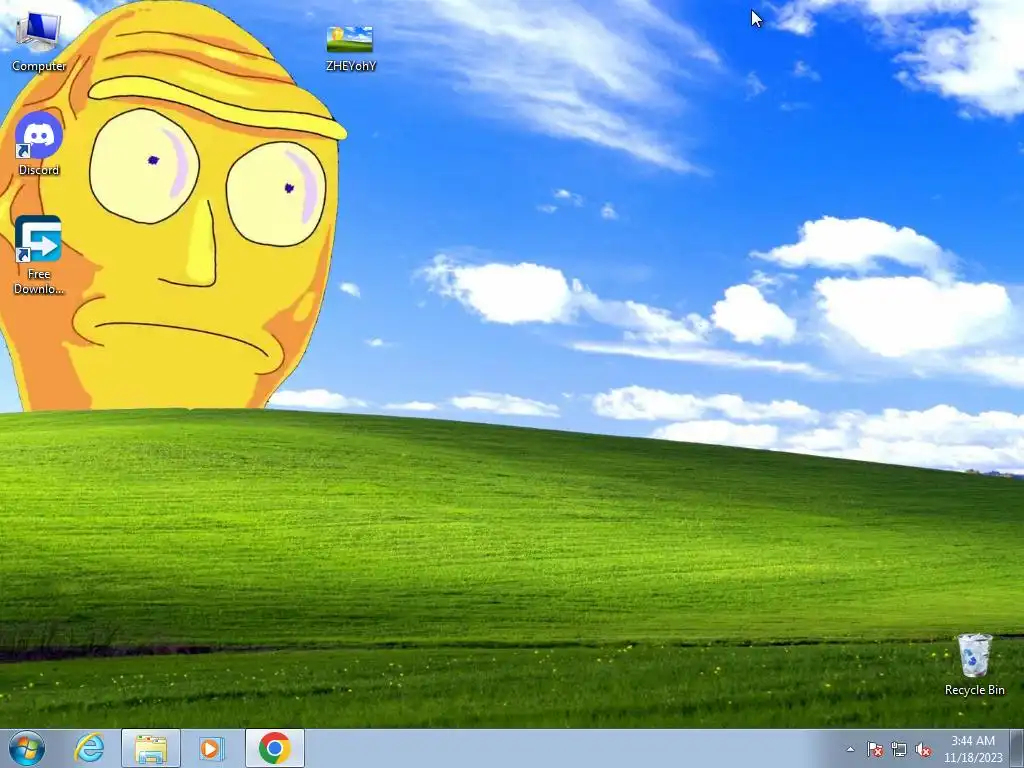
Task: Open the Windows Start menu orb
Action: point(27,748)
